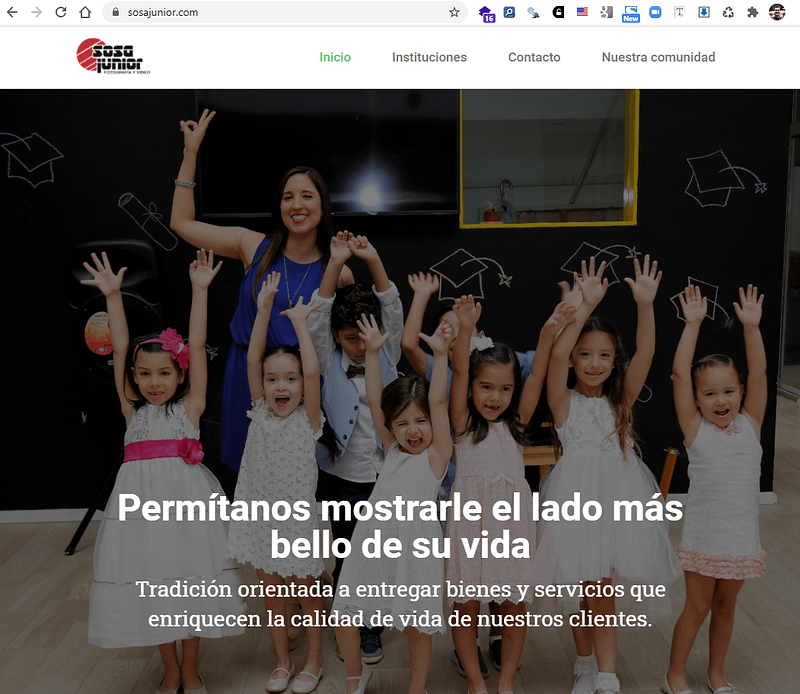Click the blue download arrow extension
The width and height of the screenshot is (800, 694).
(x=704, y=12)
